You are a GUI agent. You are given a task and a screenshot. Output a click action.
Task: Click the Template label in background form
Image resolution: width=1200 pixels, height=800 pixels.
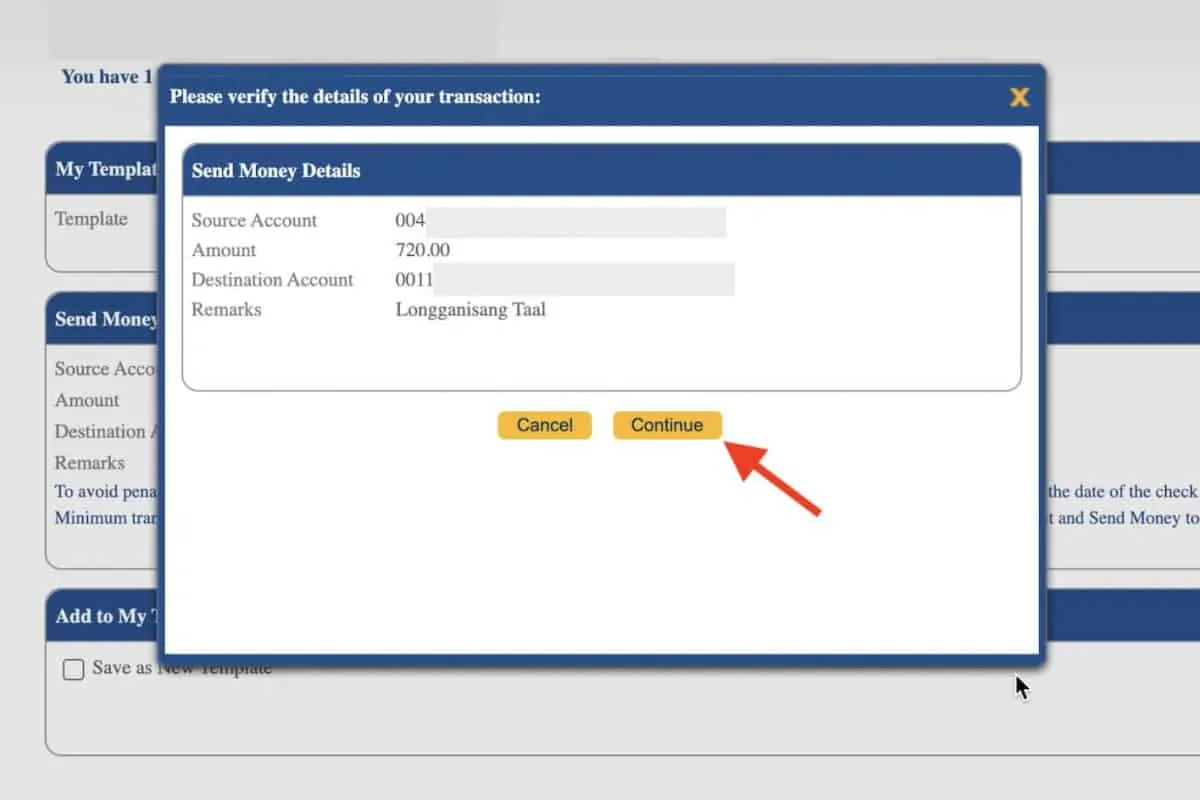[x=91, y=219]
